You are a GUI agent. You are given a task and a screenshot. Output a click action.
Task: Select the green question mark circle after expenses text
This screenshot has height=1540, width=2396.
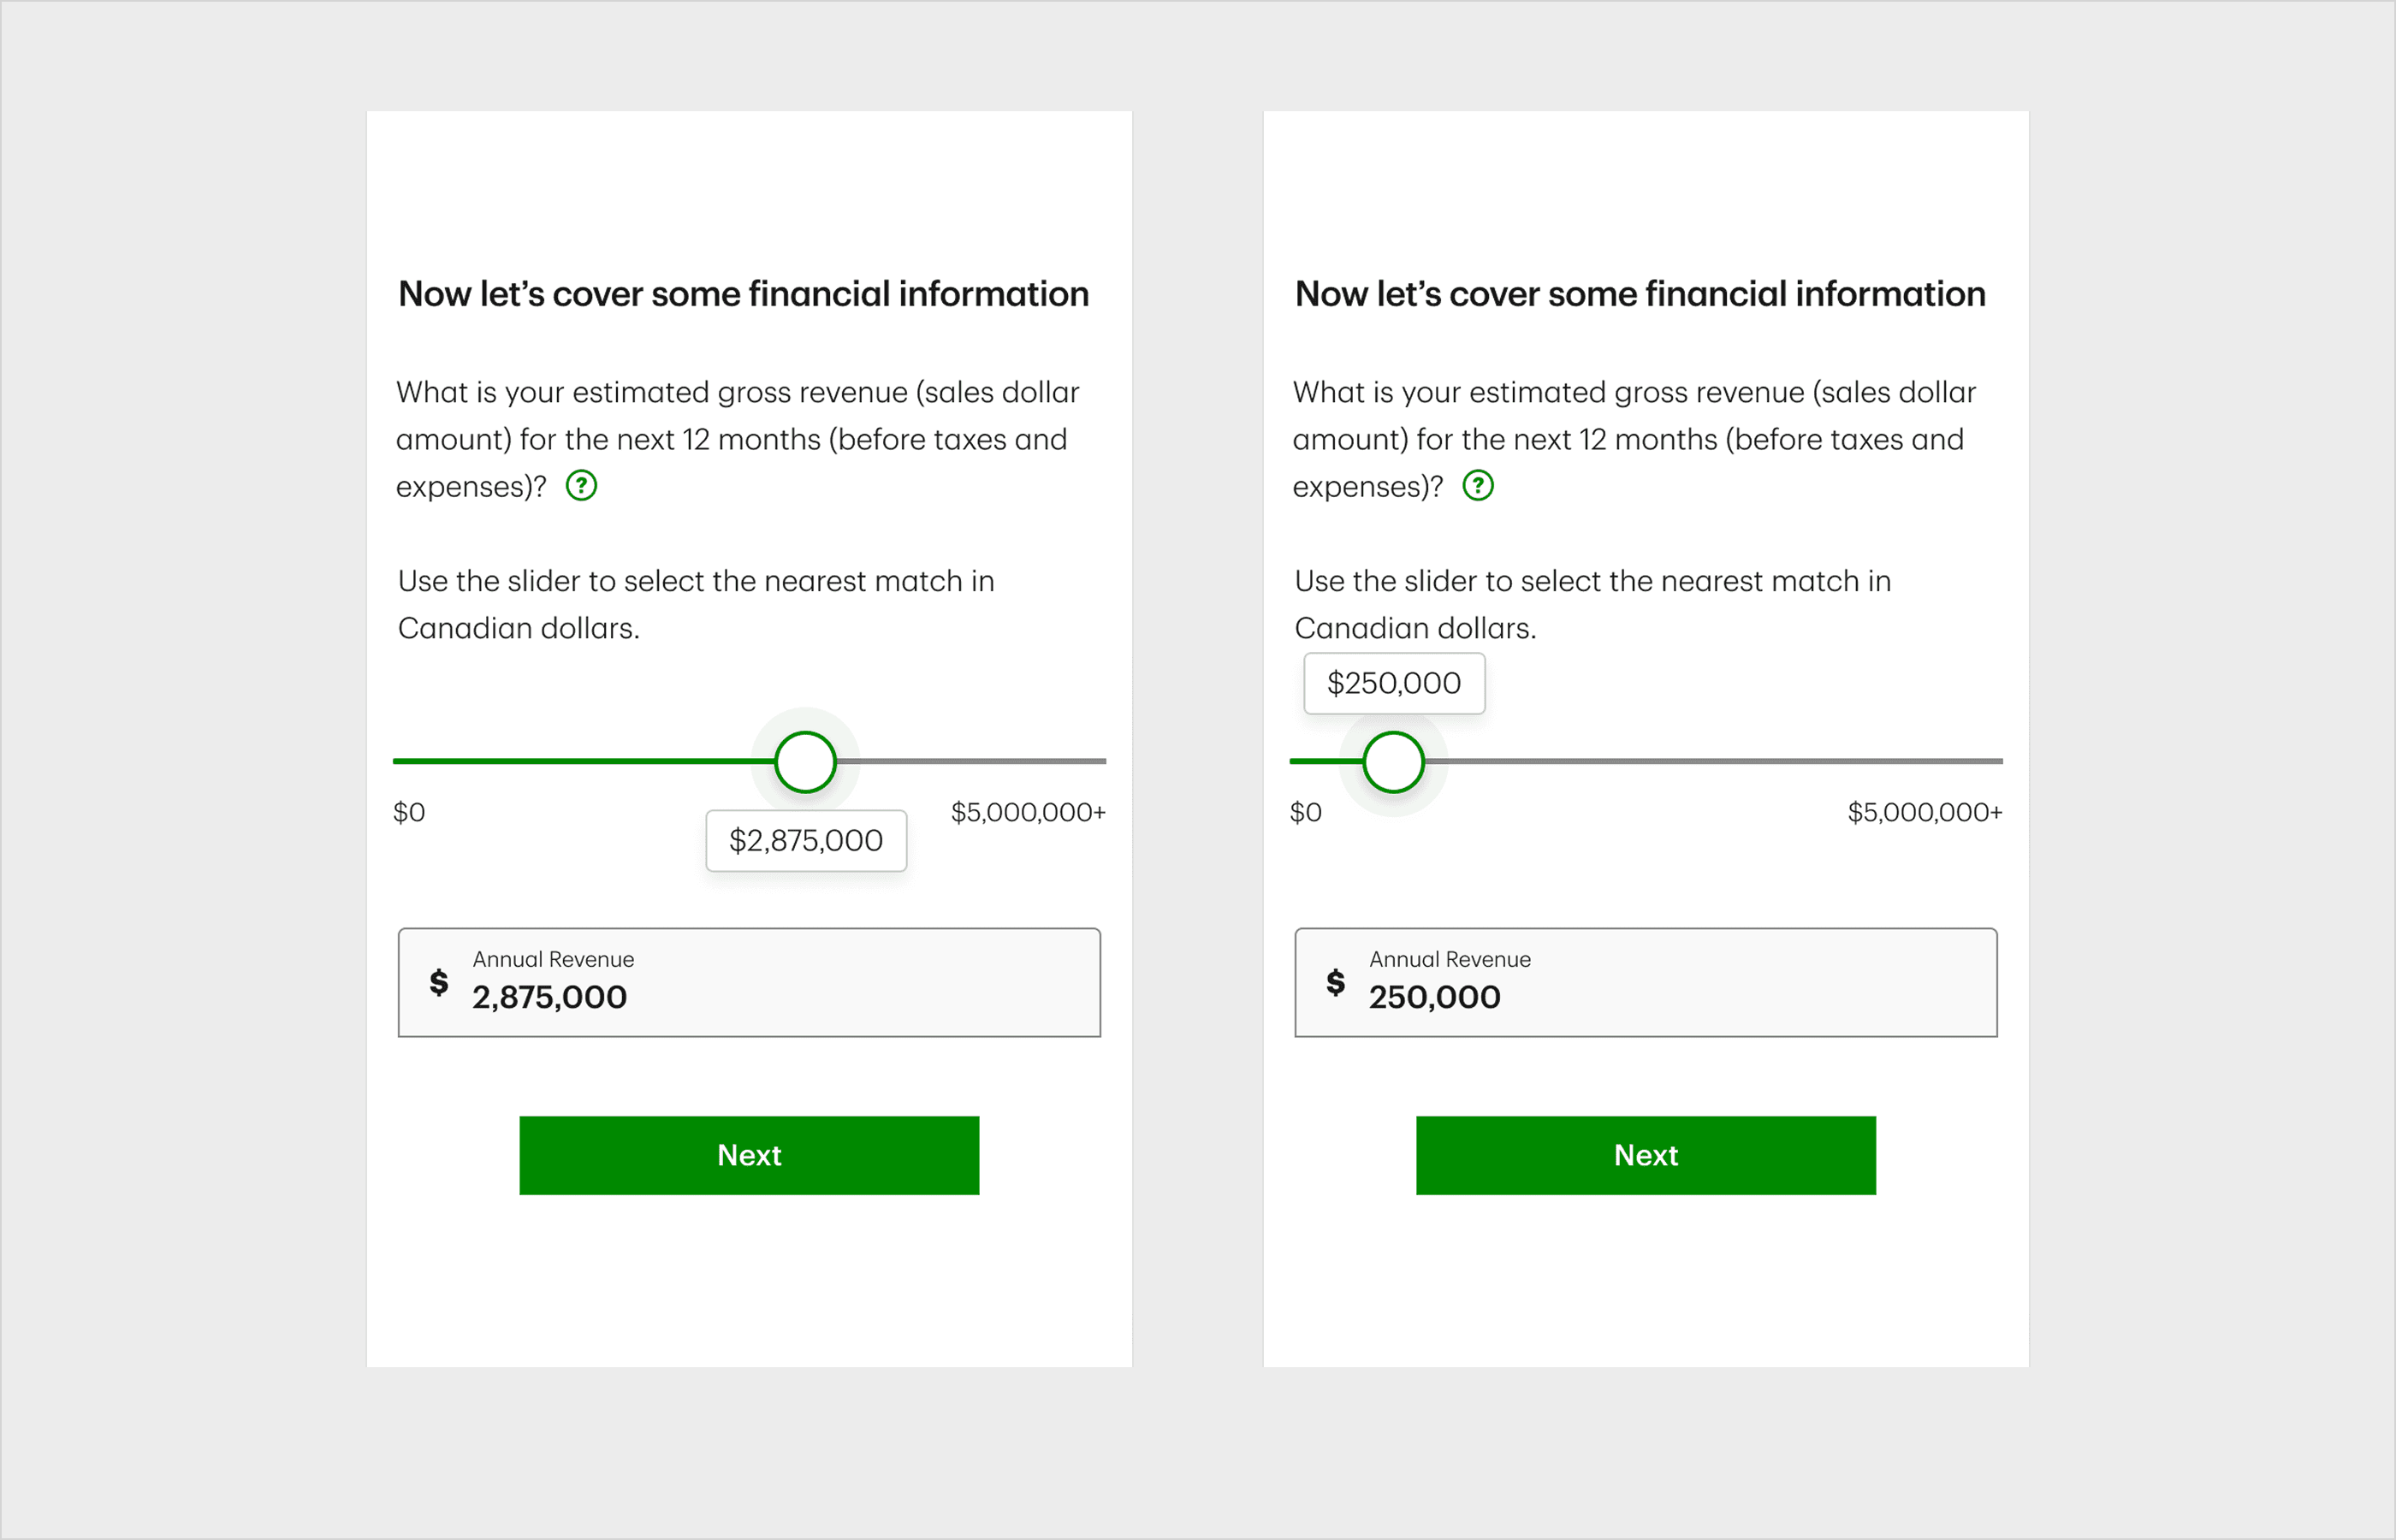581,486
